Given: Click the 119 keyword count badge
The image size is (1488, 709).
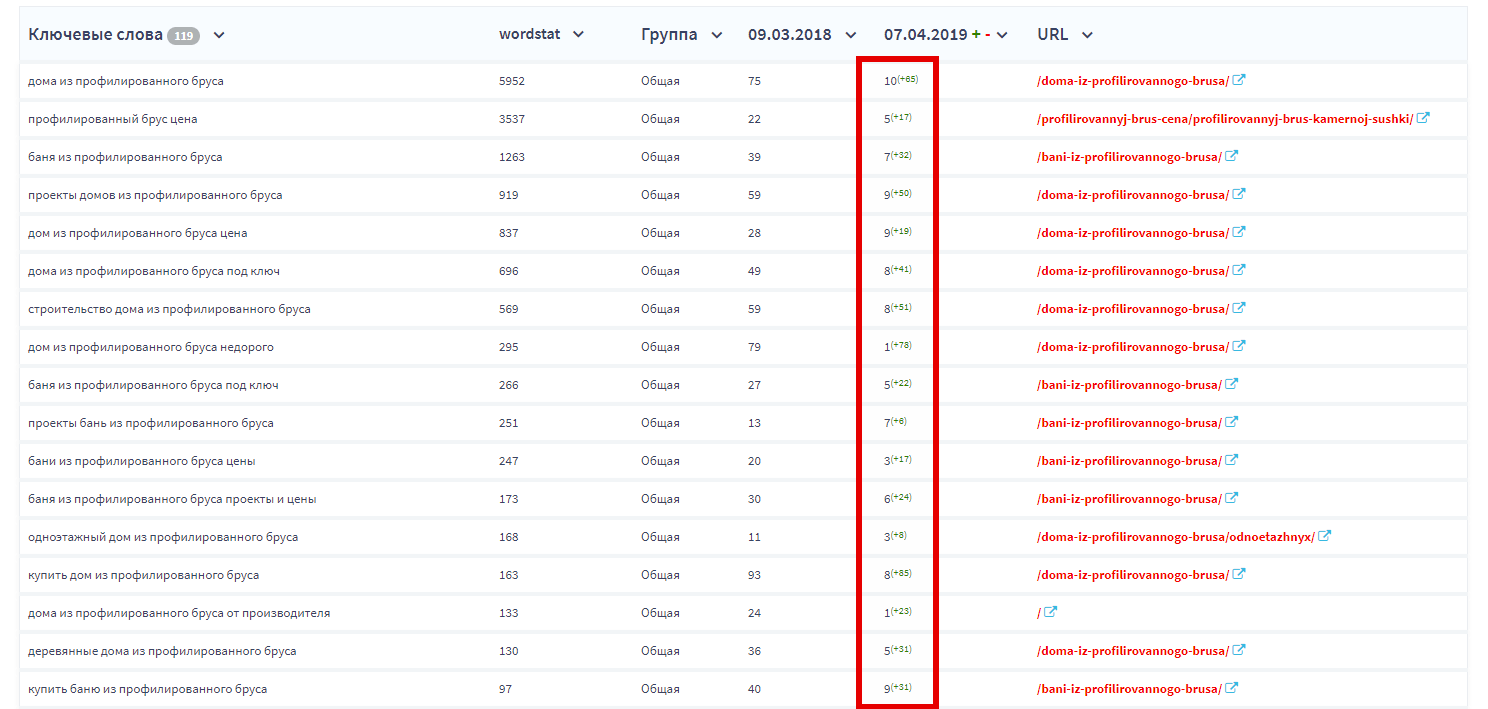Looking at the screenshot, I should (x=183, y=36).
